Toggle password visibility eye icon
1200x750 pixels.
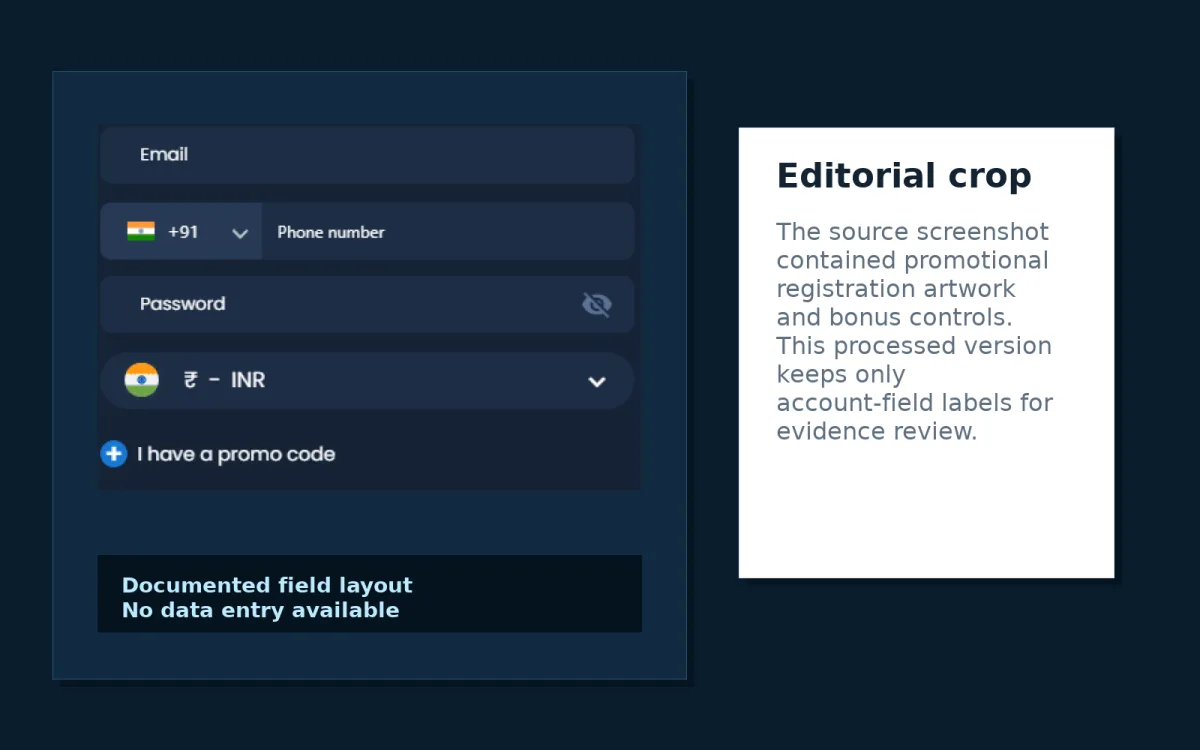pyautogui.click(x=597, y=304)
